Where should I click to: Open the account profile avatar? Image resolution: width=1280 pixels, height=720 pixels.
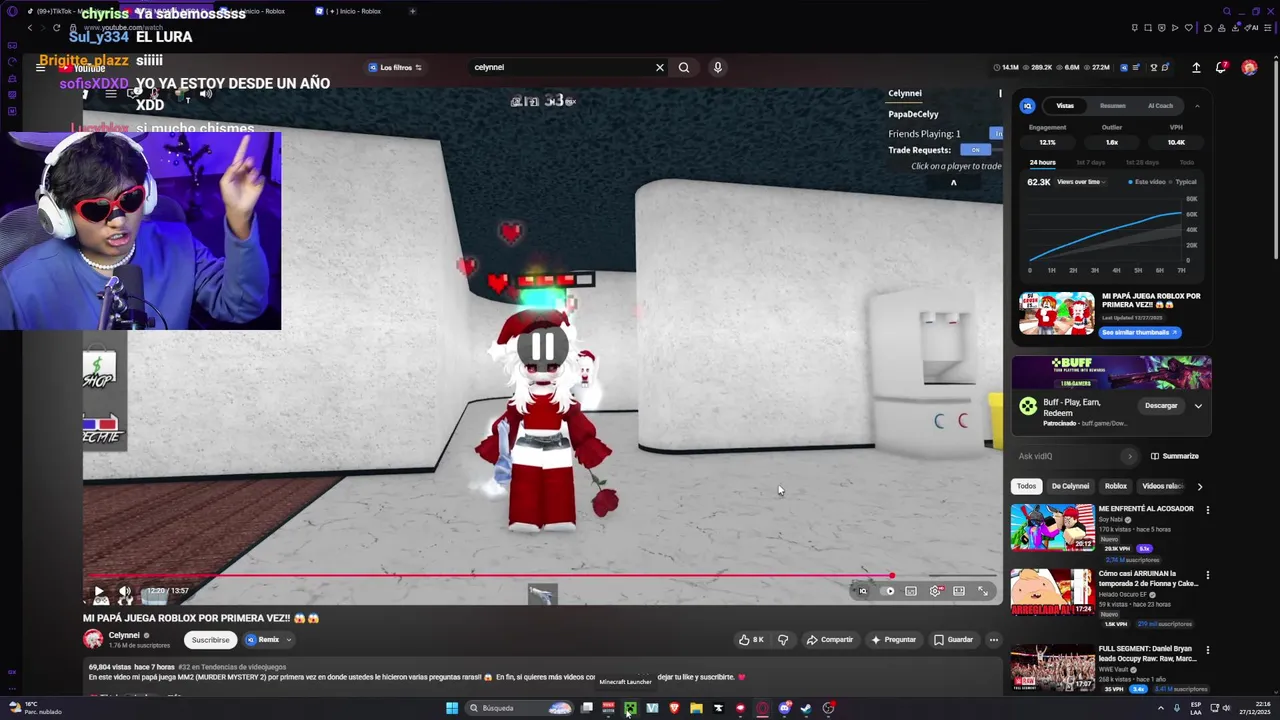pyautogui.click(x=1249, y=67)
